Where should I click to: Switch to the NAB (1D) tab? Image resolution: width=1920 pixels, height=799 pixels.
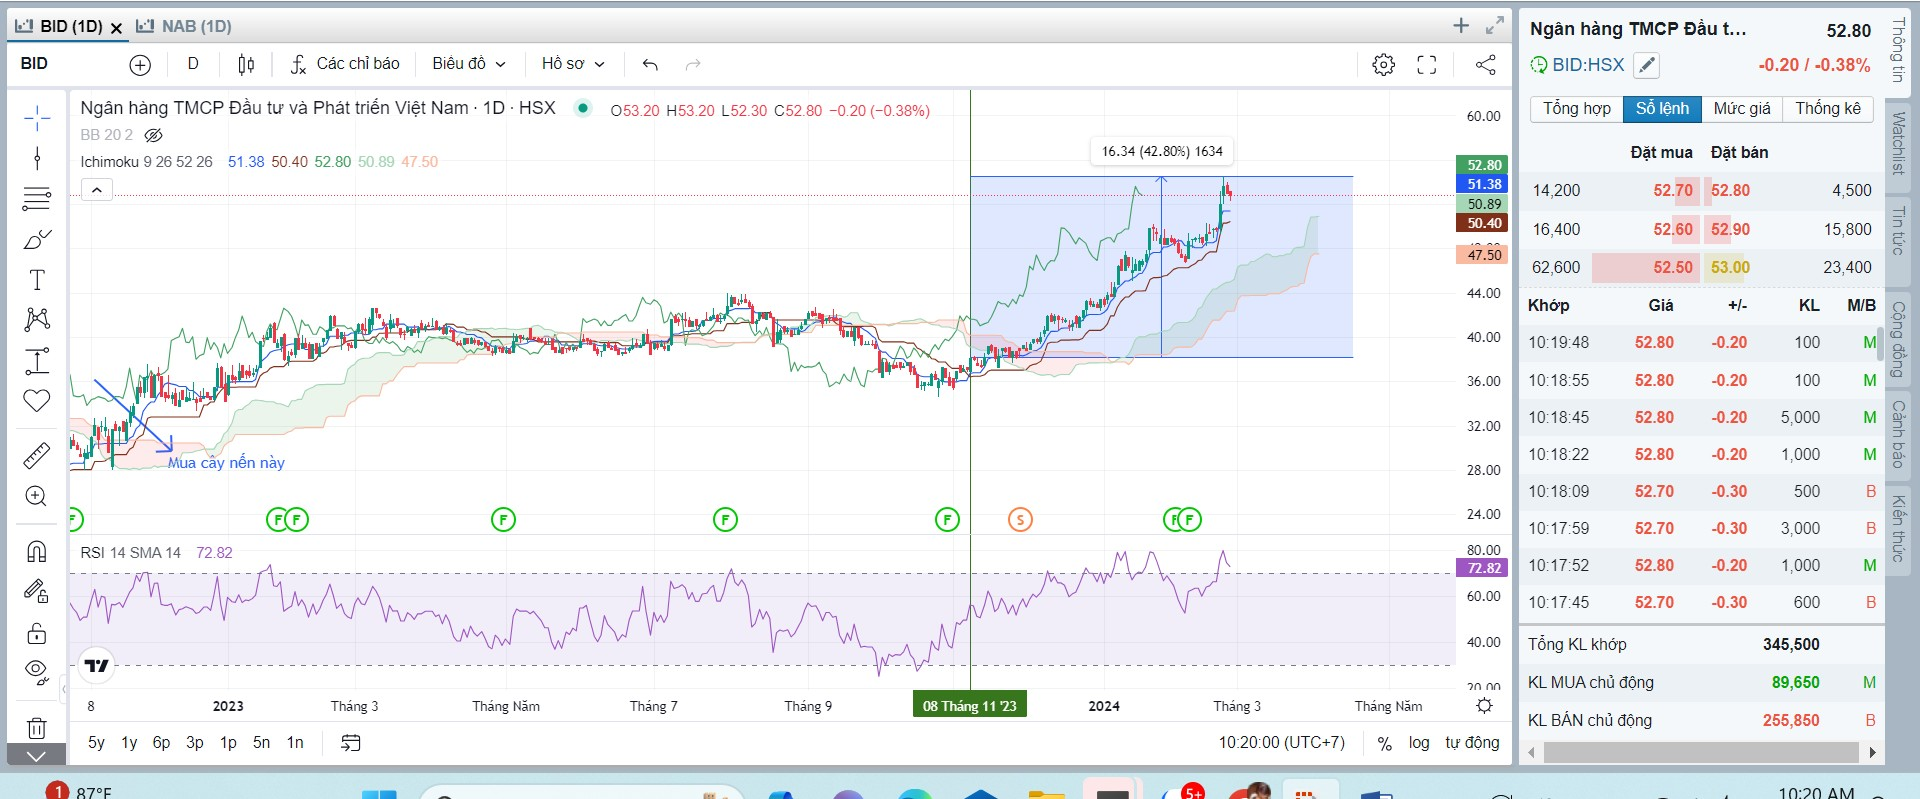pyautogui.click(x=184, y=26)
